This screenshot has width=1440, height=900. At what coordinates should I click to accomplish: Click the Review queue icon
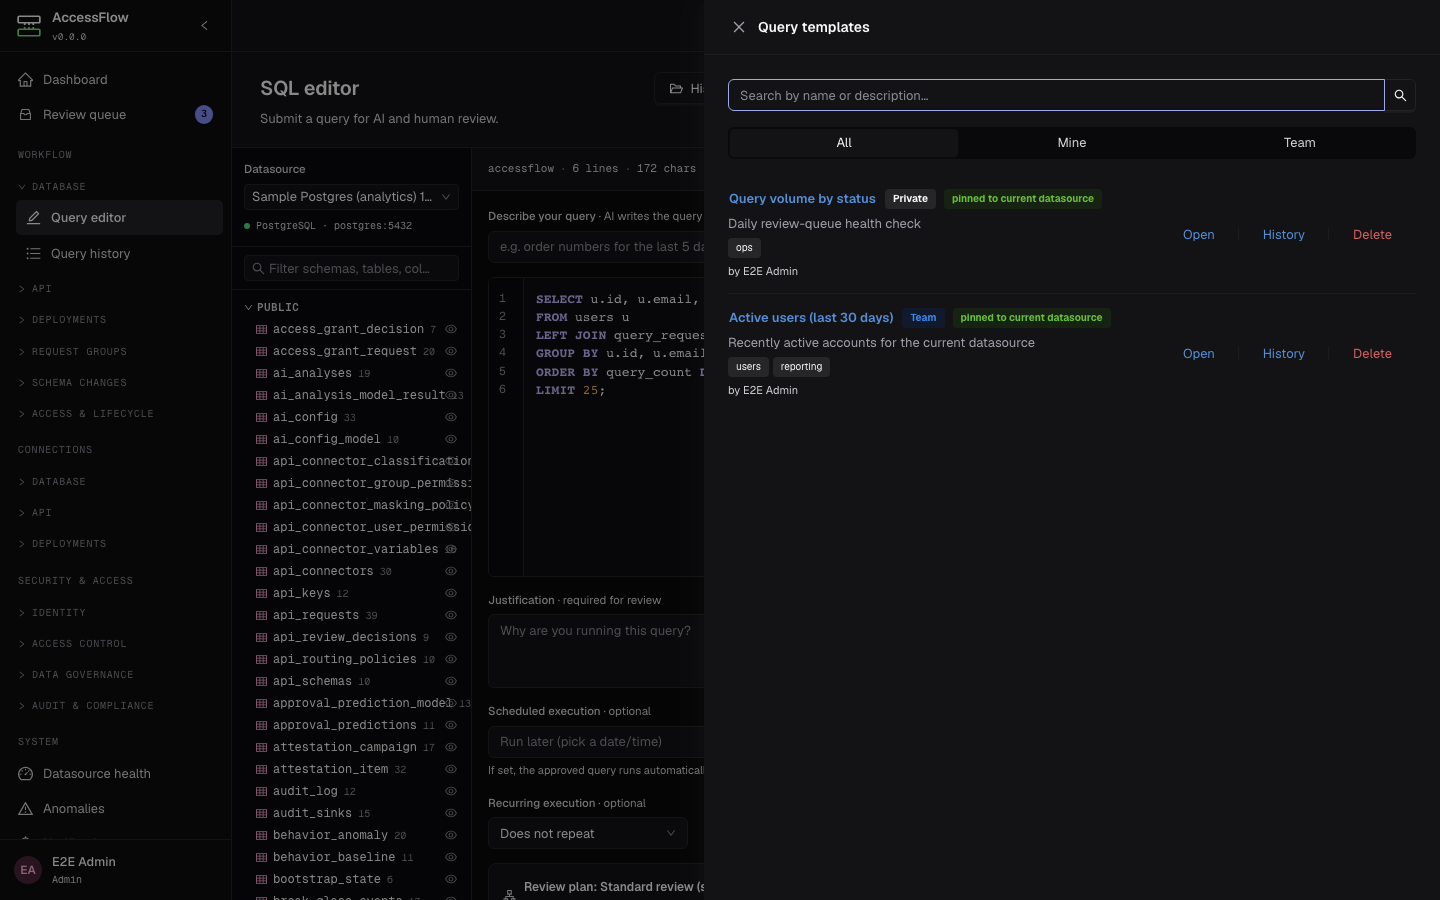tap(26, 115)
